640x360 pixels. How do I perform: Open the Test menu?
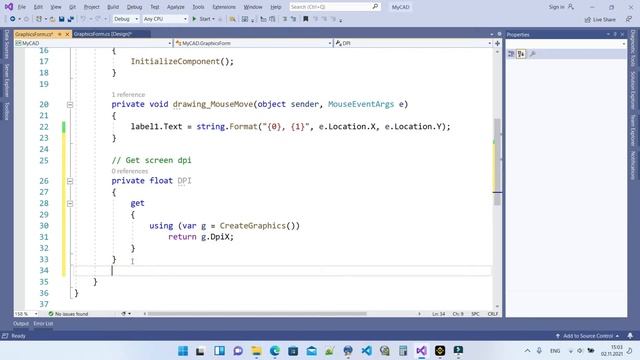pos(155,7)
